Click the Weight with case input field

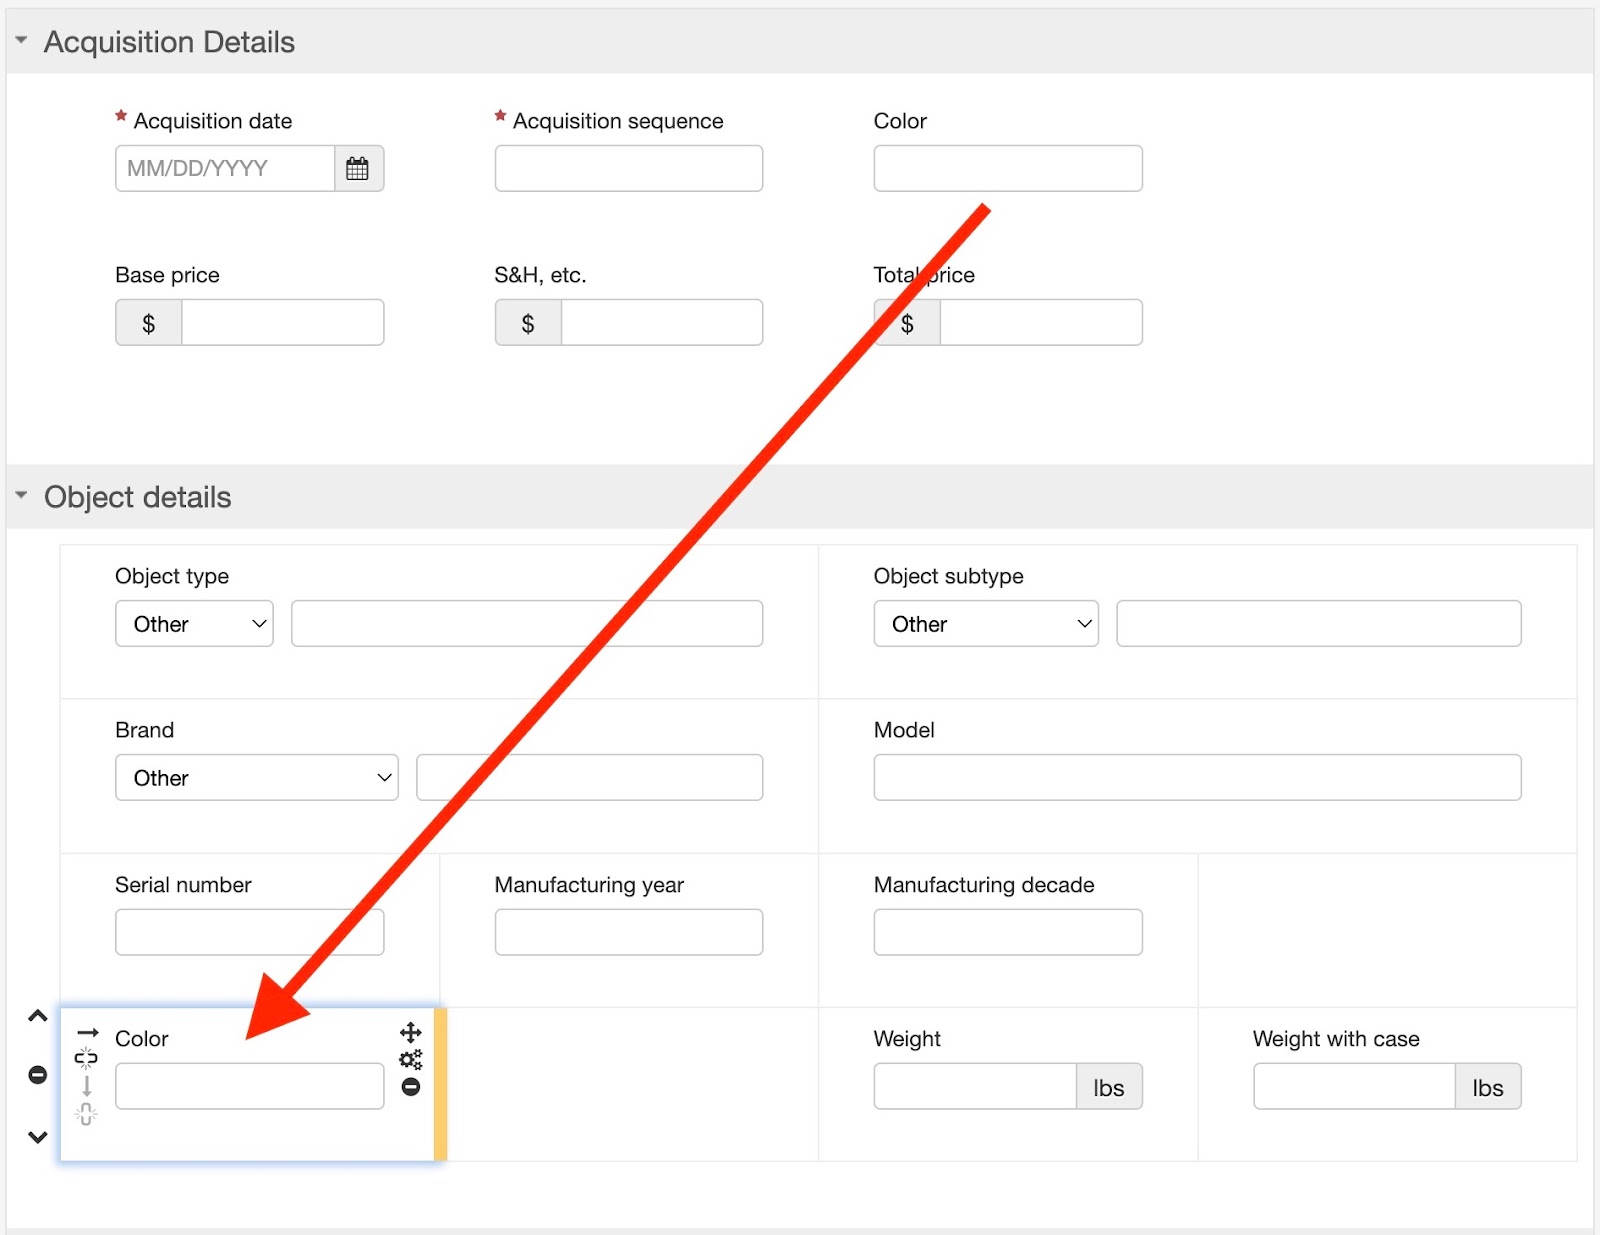[x=1354, y=1086]
